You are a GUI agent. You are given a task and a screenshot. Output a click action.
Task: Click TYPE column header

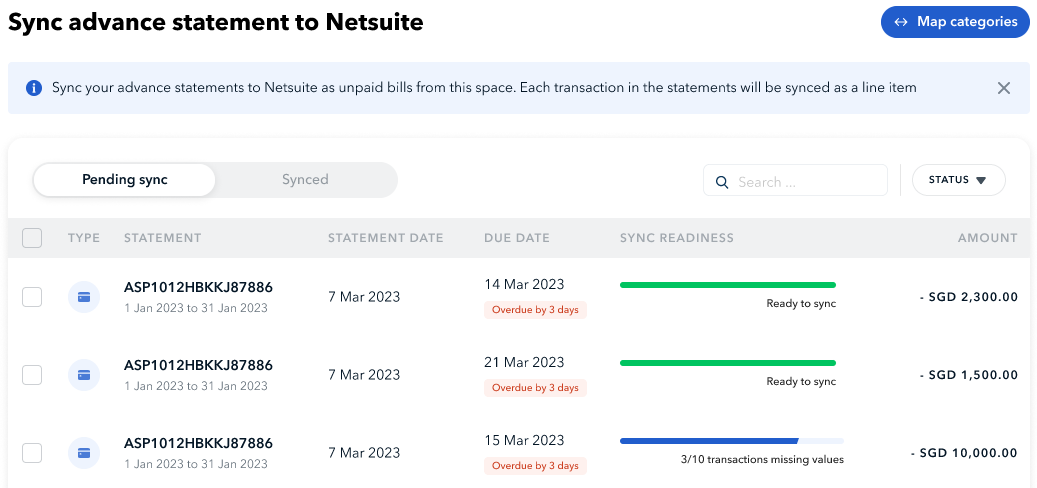(84, 238)
